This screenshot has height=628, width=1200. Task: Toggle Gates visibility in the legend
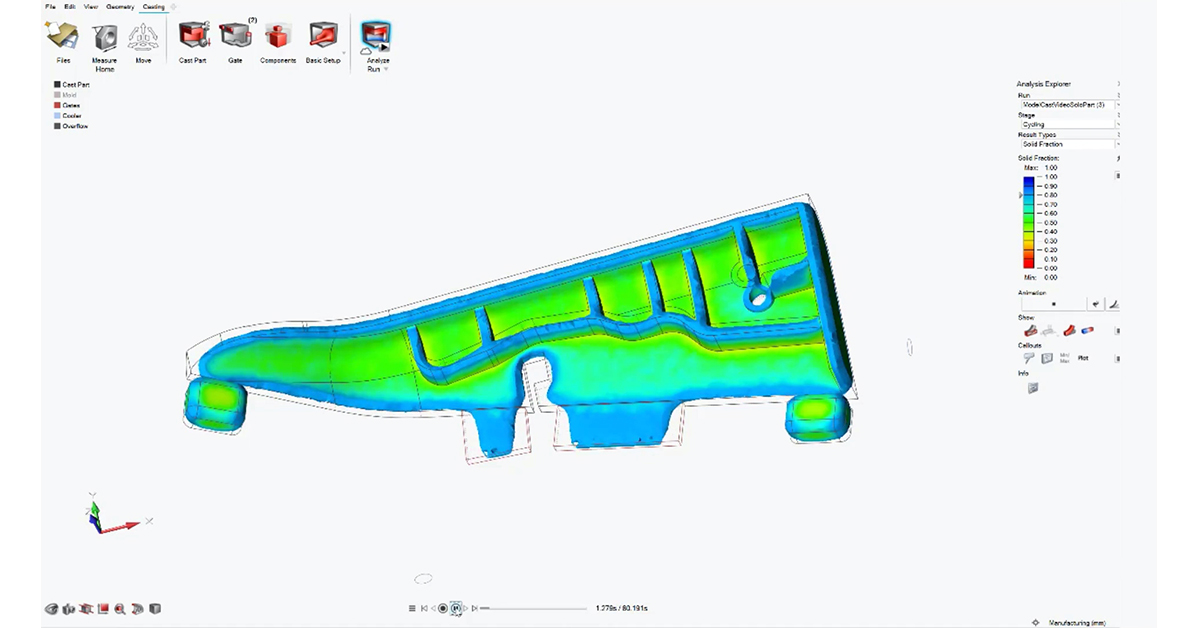58,105
